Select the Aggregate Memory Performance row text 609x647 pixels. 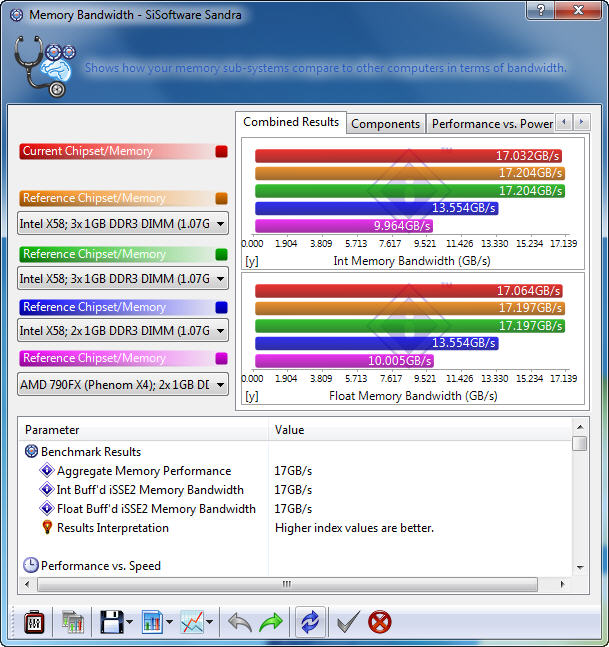point(144,470)
